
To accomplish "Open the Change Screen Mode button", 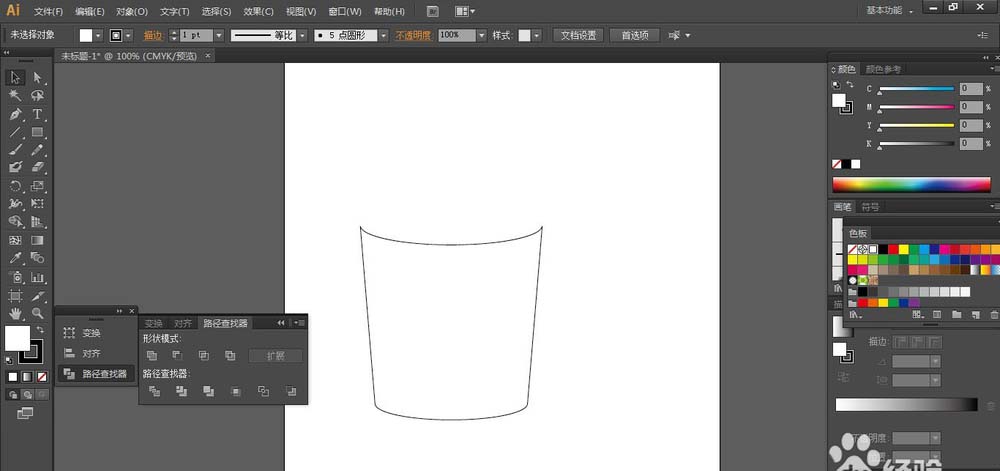I will point(26,414).
